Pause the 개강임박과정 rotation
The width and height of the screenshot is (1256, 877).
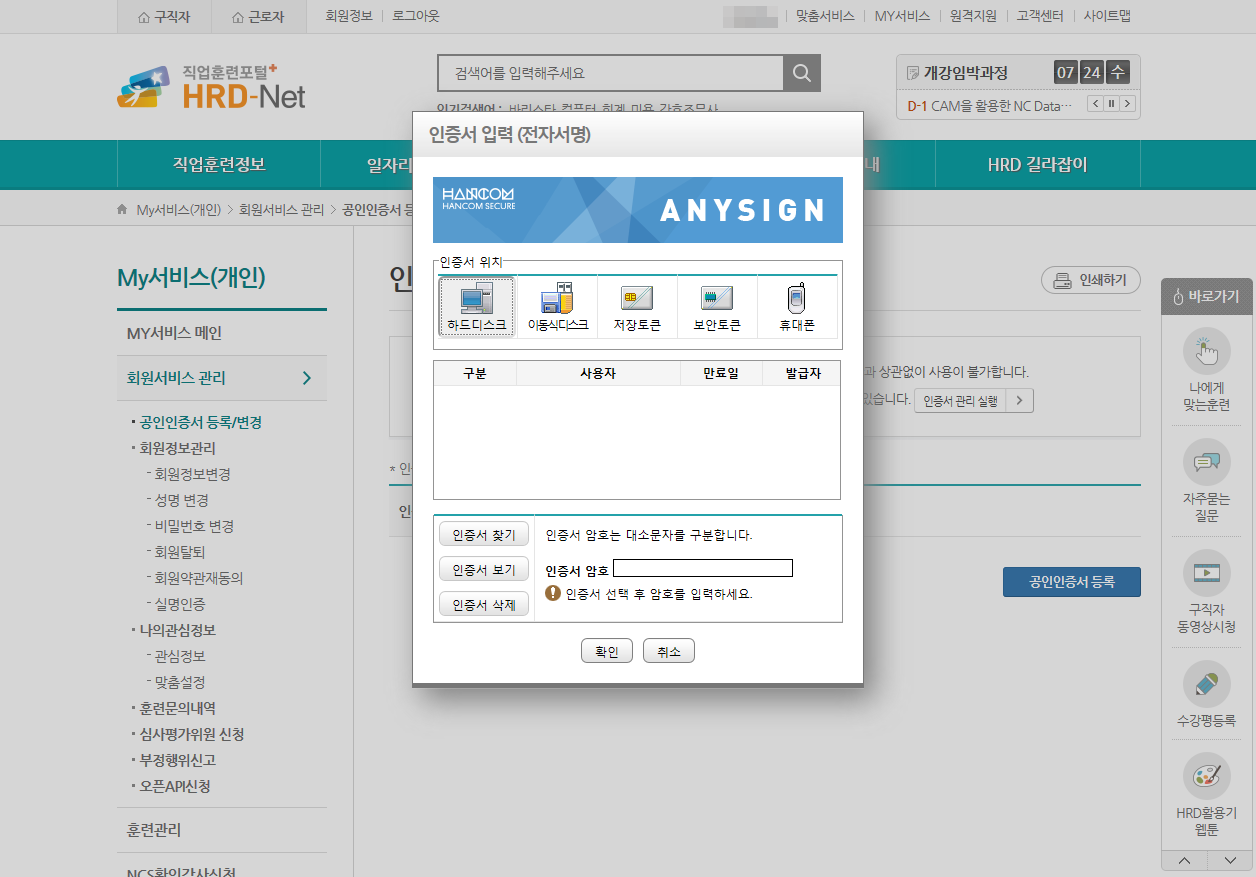coord(1111,104)
